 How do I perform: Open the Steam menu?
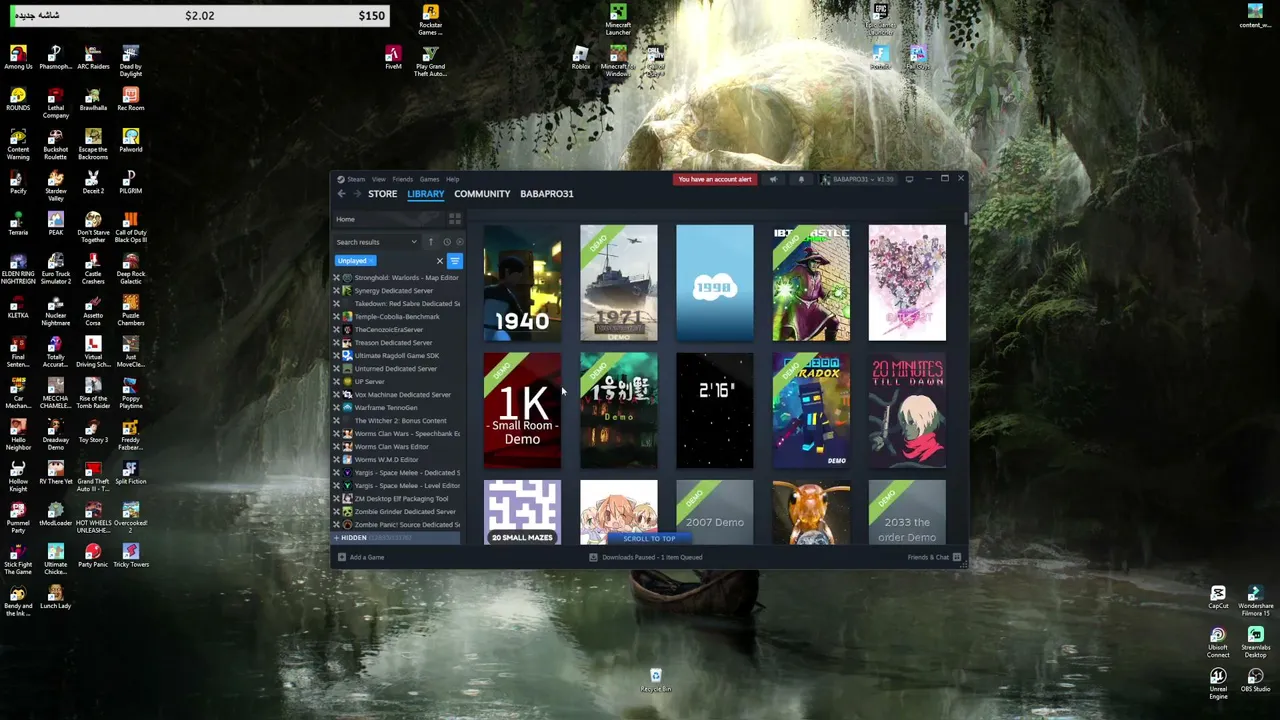pos(357,179)
